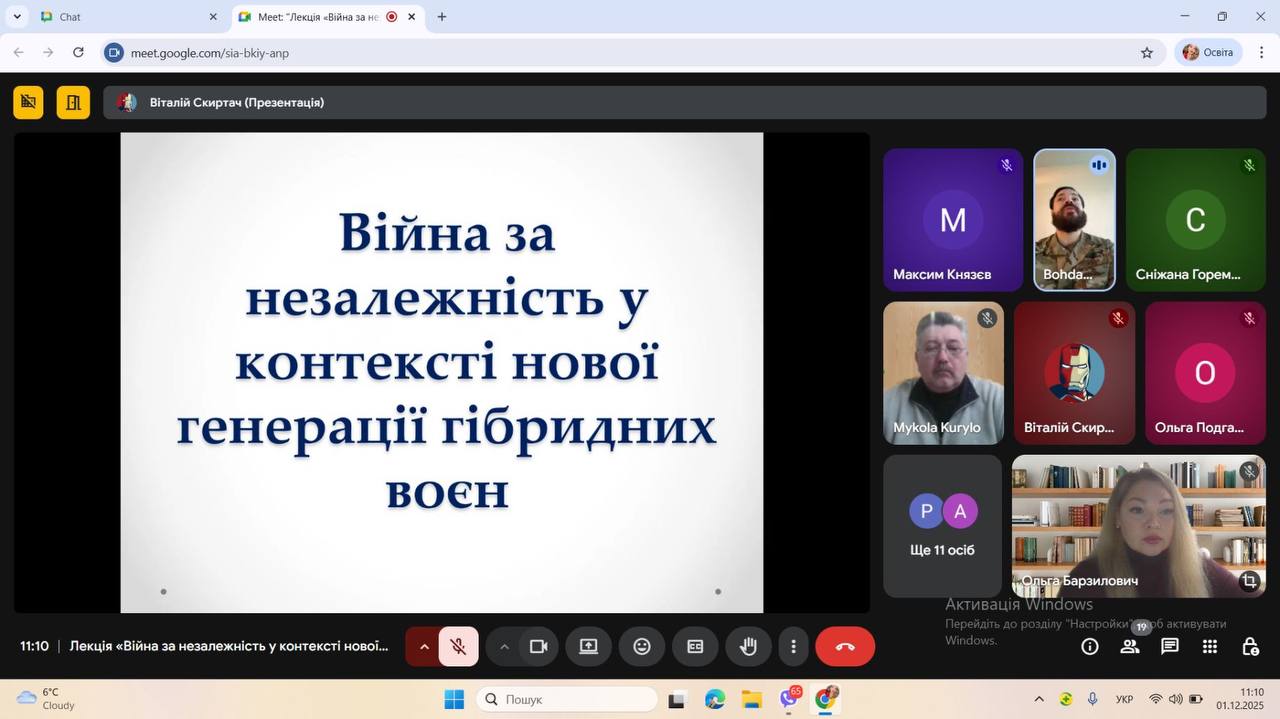Click the raise hand icon
Screen dimensions: 1280x719
pyautogui.click(x=748, y=646)
